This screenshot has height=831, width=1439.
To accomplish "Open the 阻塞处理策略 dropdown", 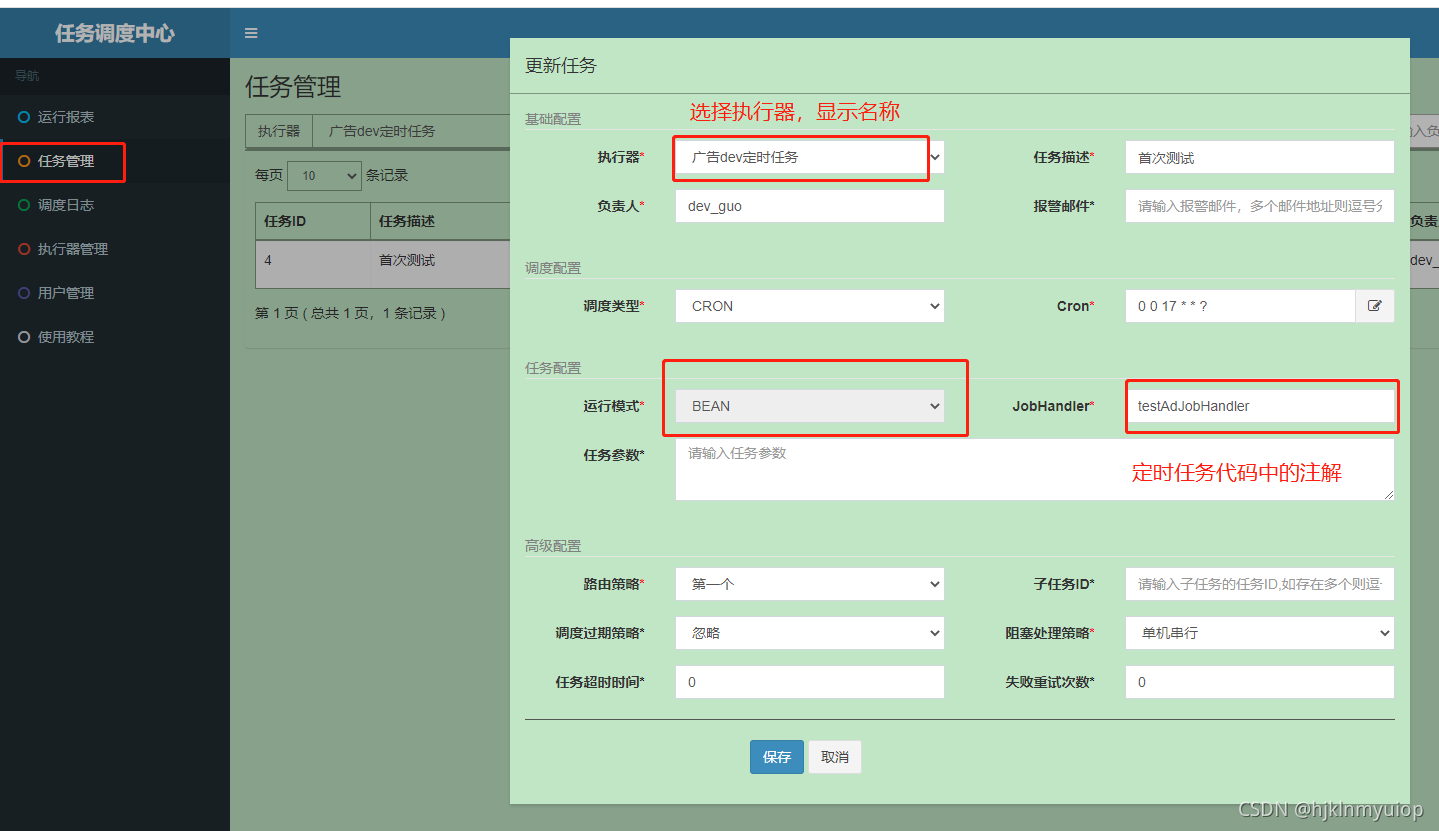I will coord(1260,633).
